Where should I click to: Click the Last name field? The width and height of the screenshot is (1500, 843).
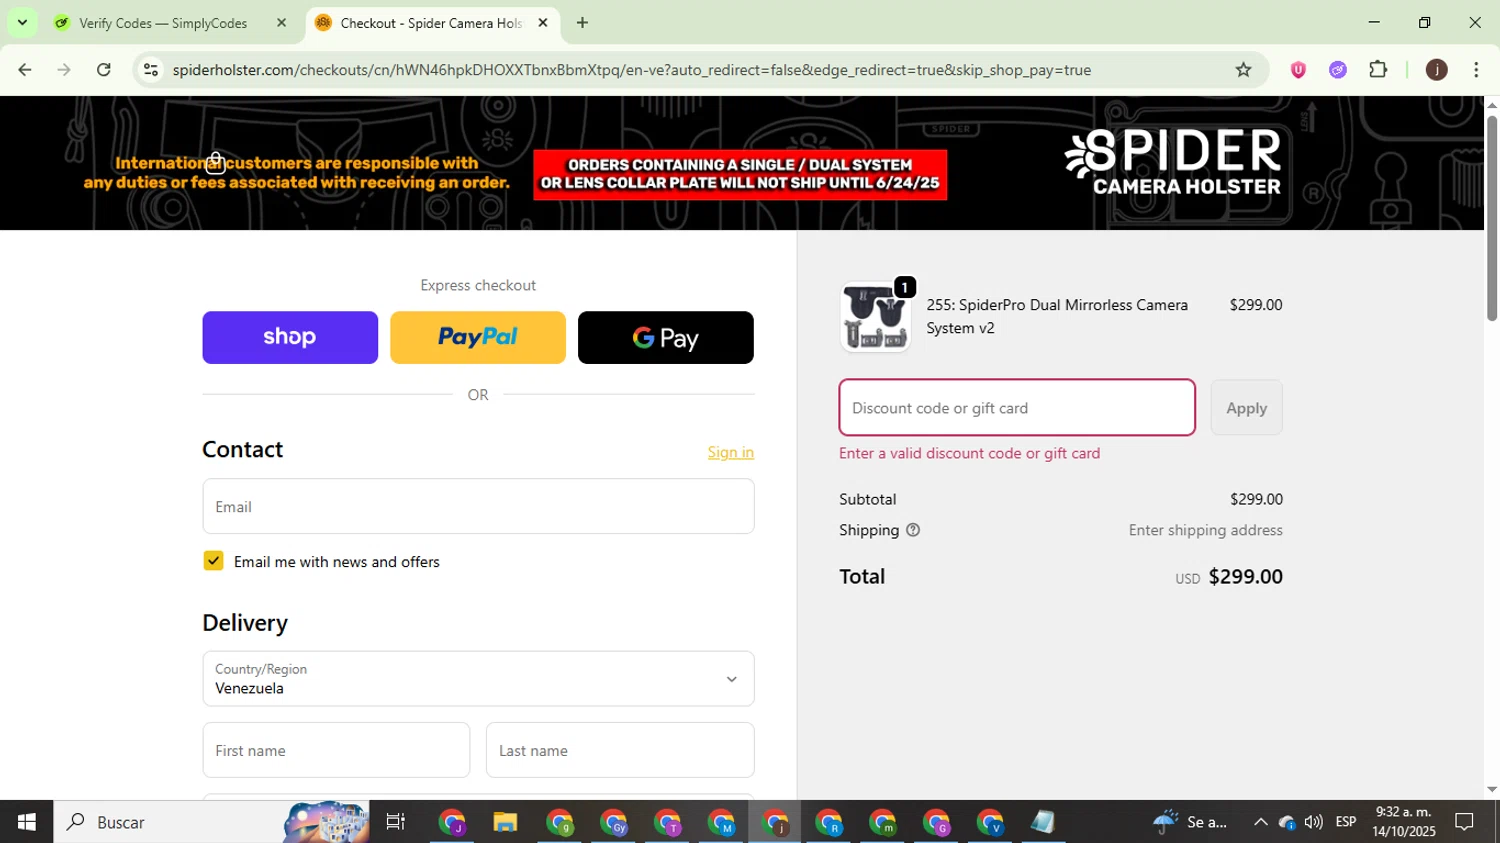(x=620, y=750)
